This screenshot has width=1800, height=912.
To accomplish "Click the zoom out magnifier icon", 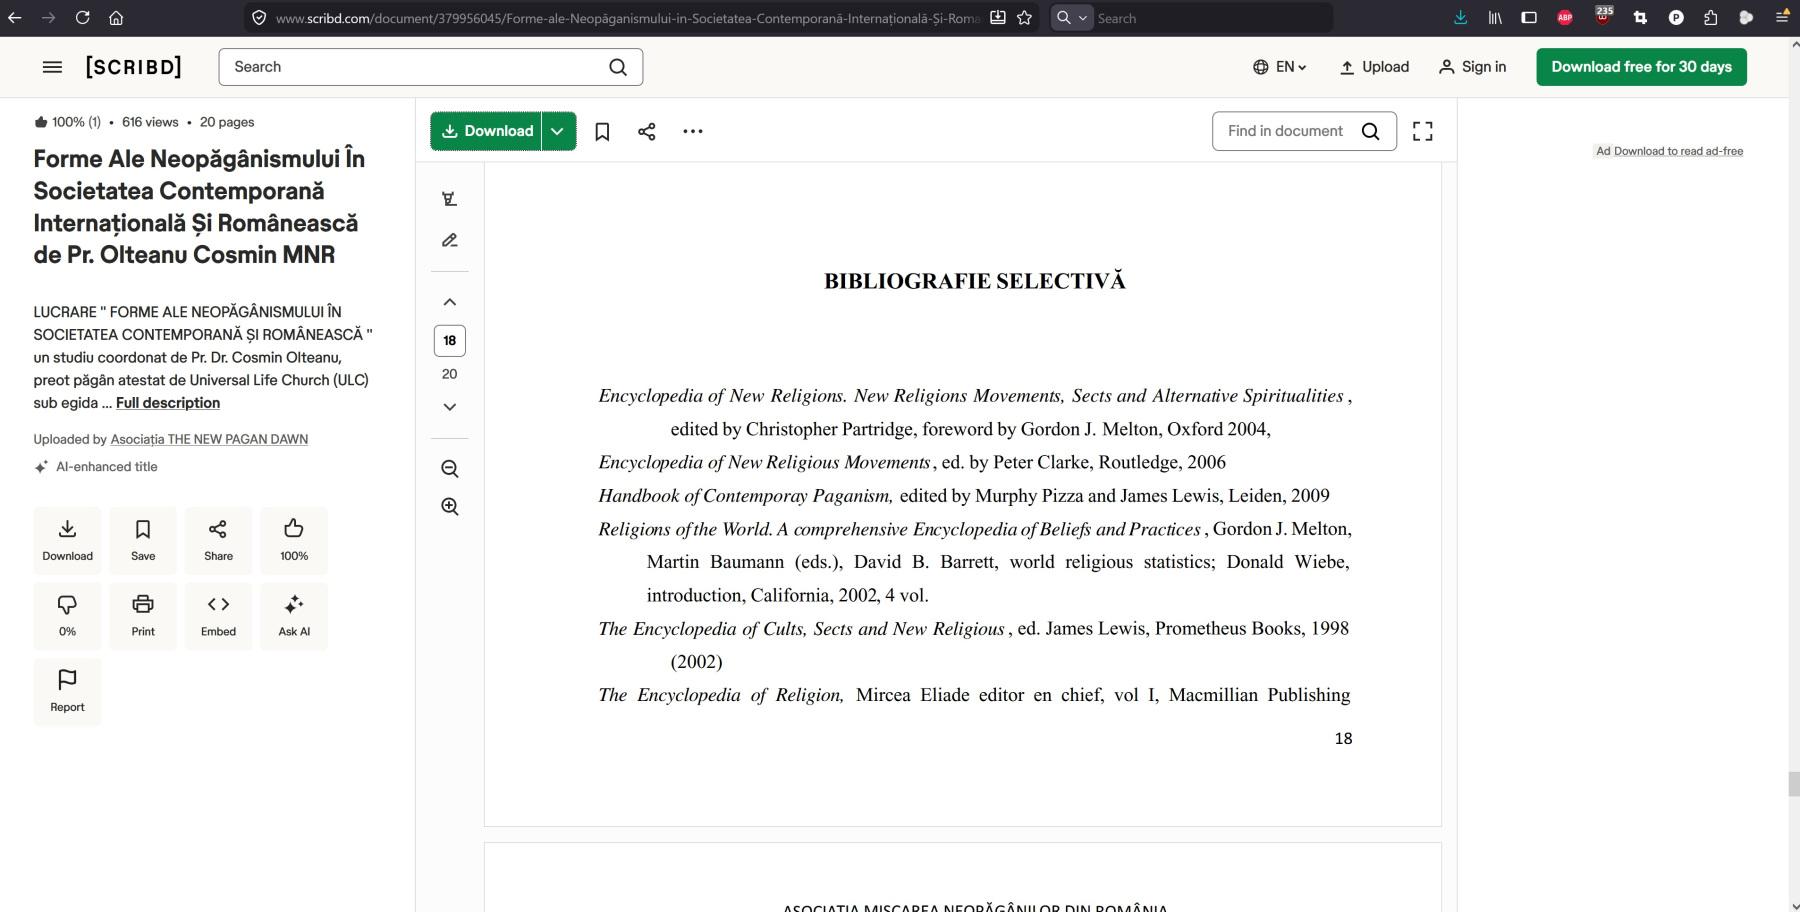I will [450, 469].
